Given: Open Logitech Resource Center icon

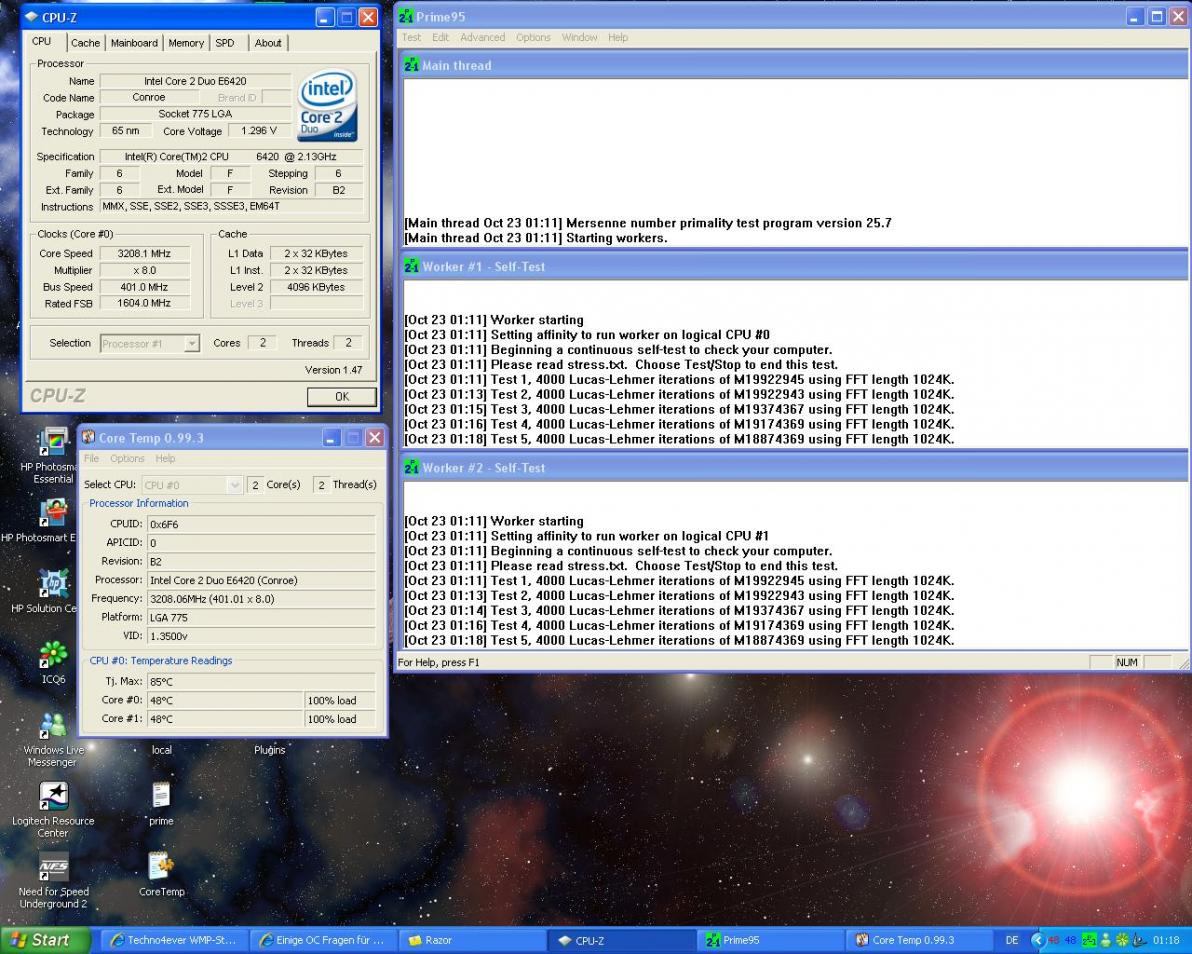Looking at the screenshot, I should coord(53,797).
